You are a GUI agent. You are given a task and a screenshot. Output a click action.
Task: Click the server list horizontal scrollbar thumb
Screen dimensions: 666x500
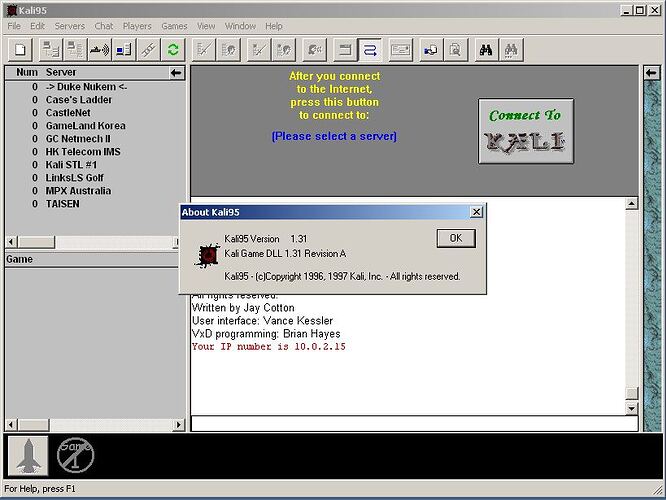tap(36, 242)
